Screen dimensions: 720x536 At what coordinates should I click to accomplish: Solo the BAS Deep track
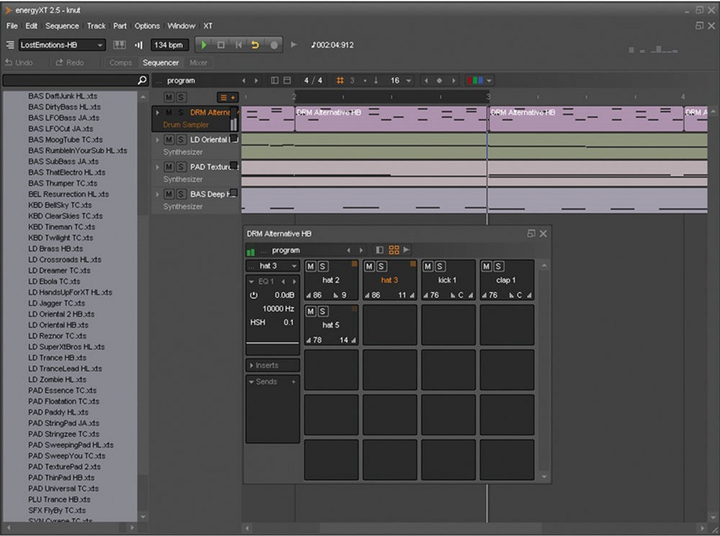(181, 194)
